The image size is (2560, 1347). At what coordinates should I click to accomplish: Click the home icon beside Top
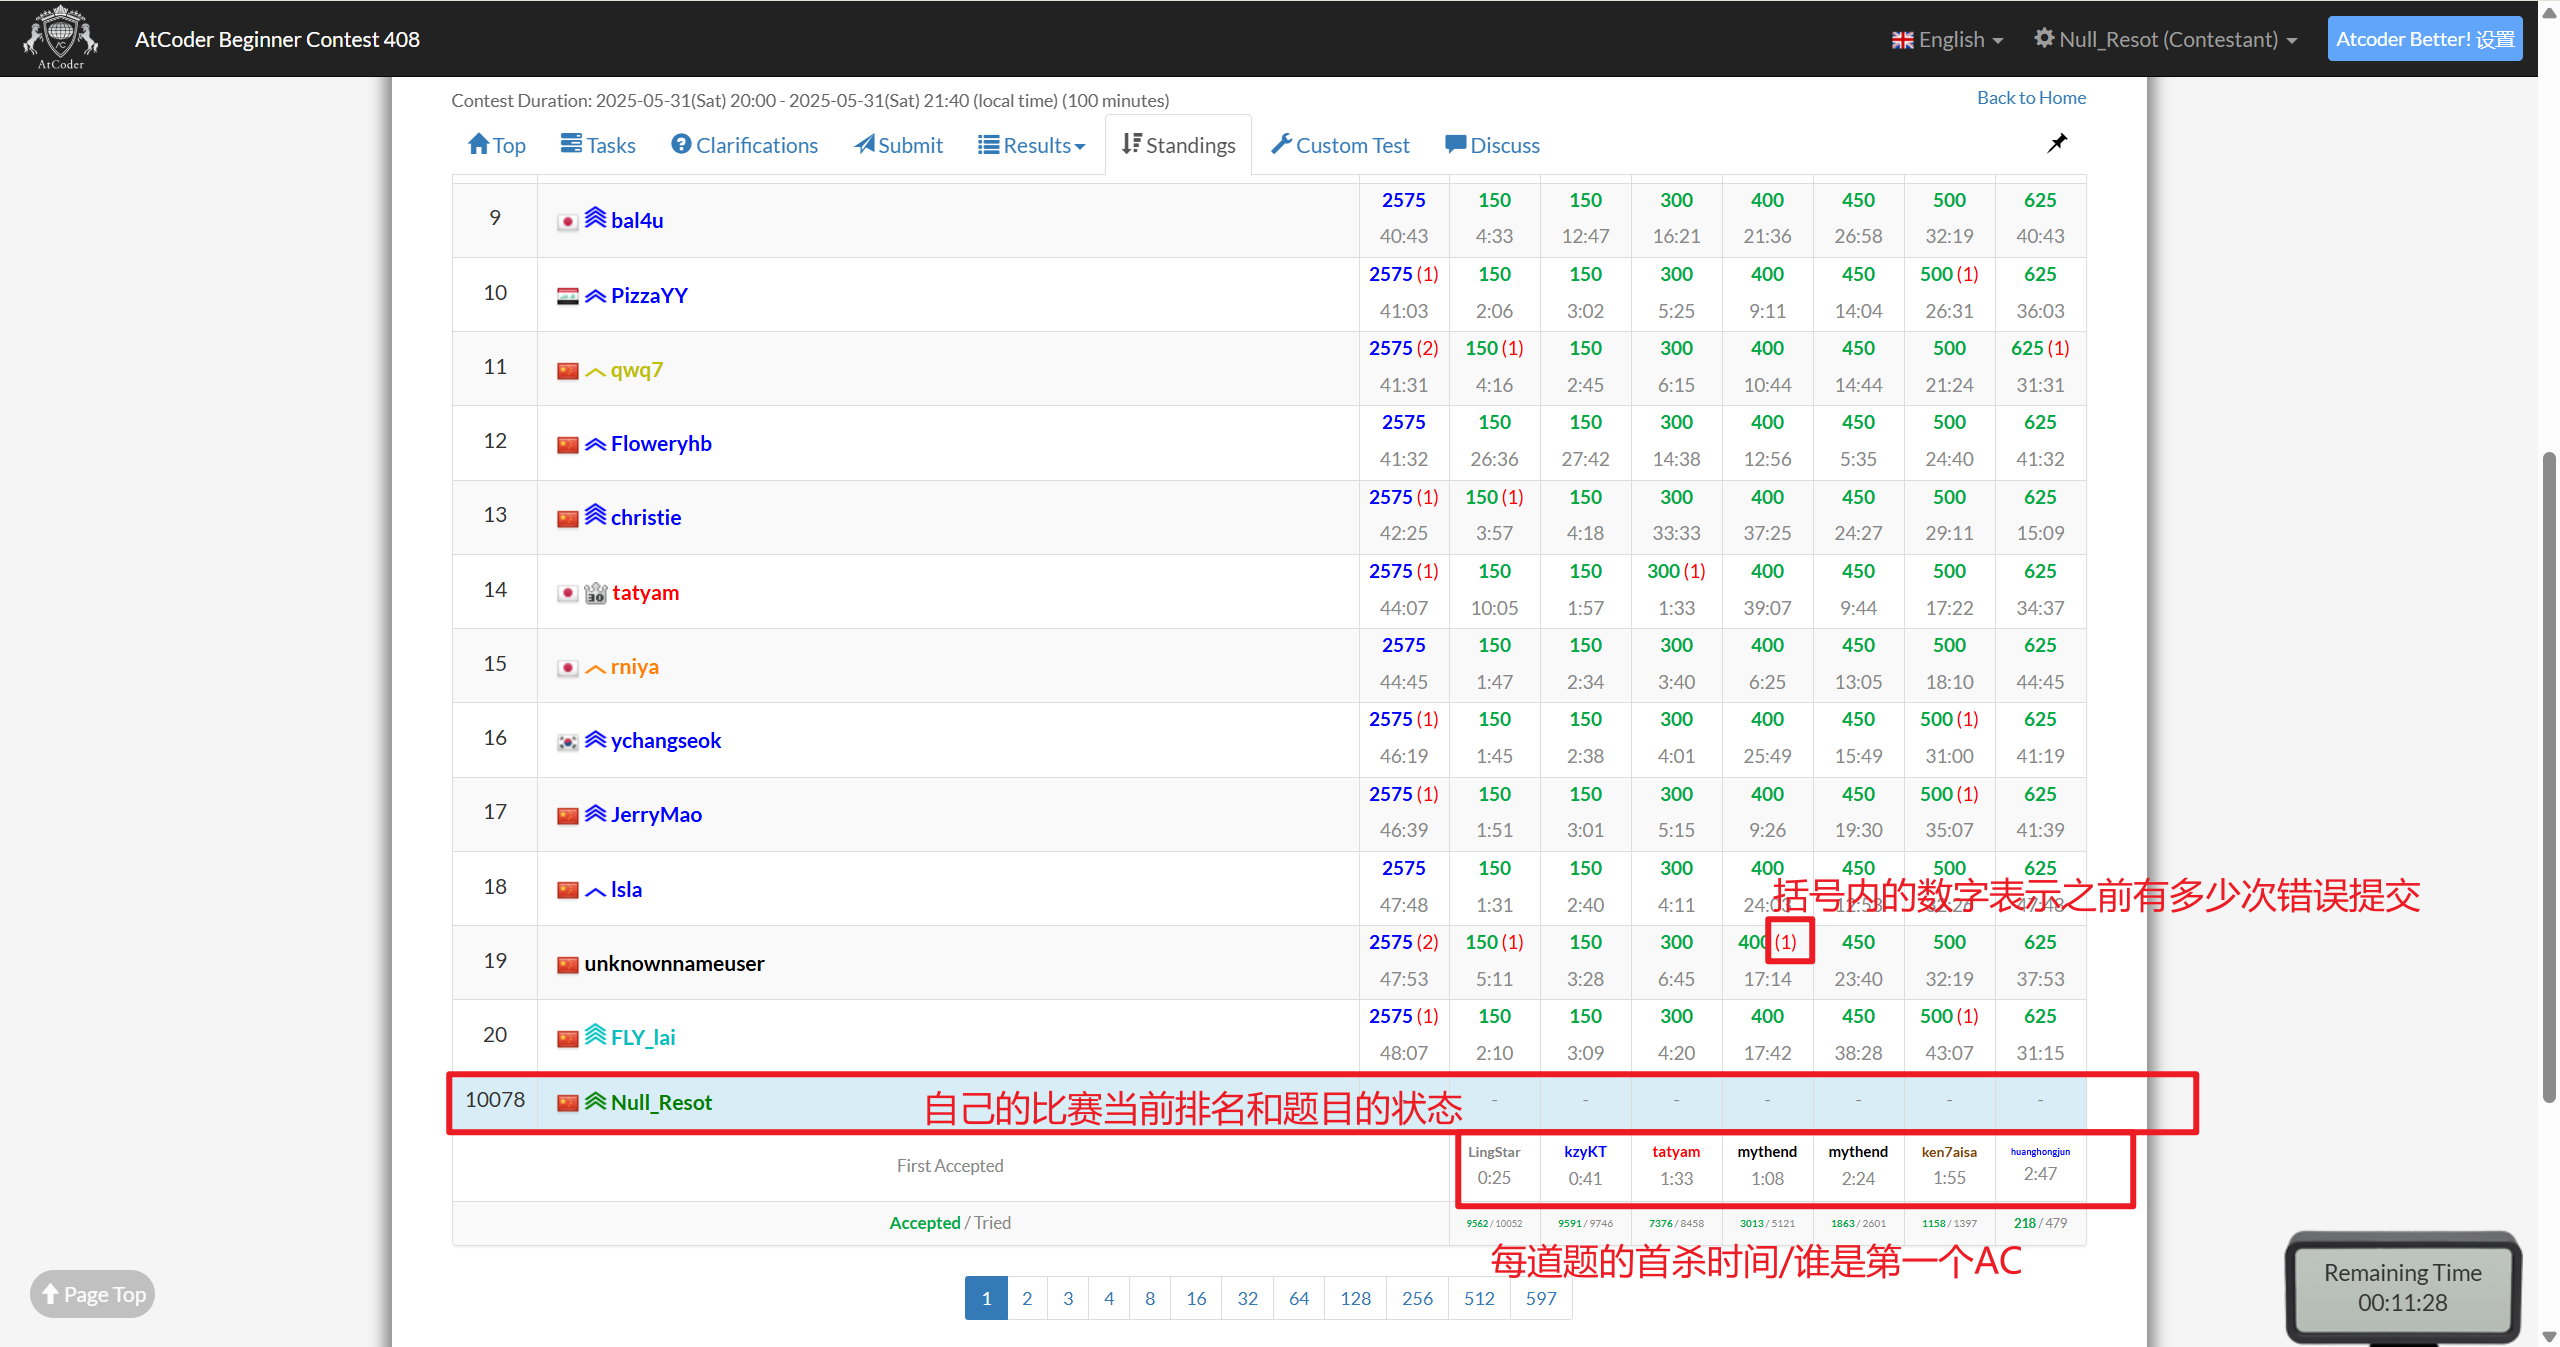click(480, 143)
